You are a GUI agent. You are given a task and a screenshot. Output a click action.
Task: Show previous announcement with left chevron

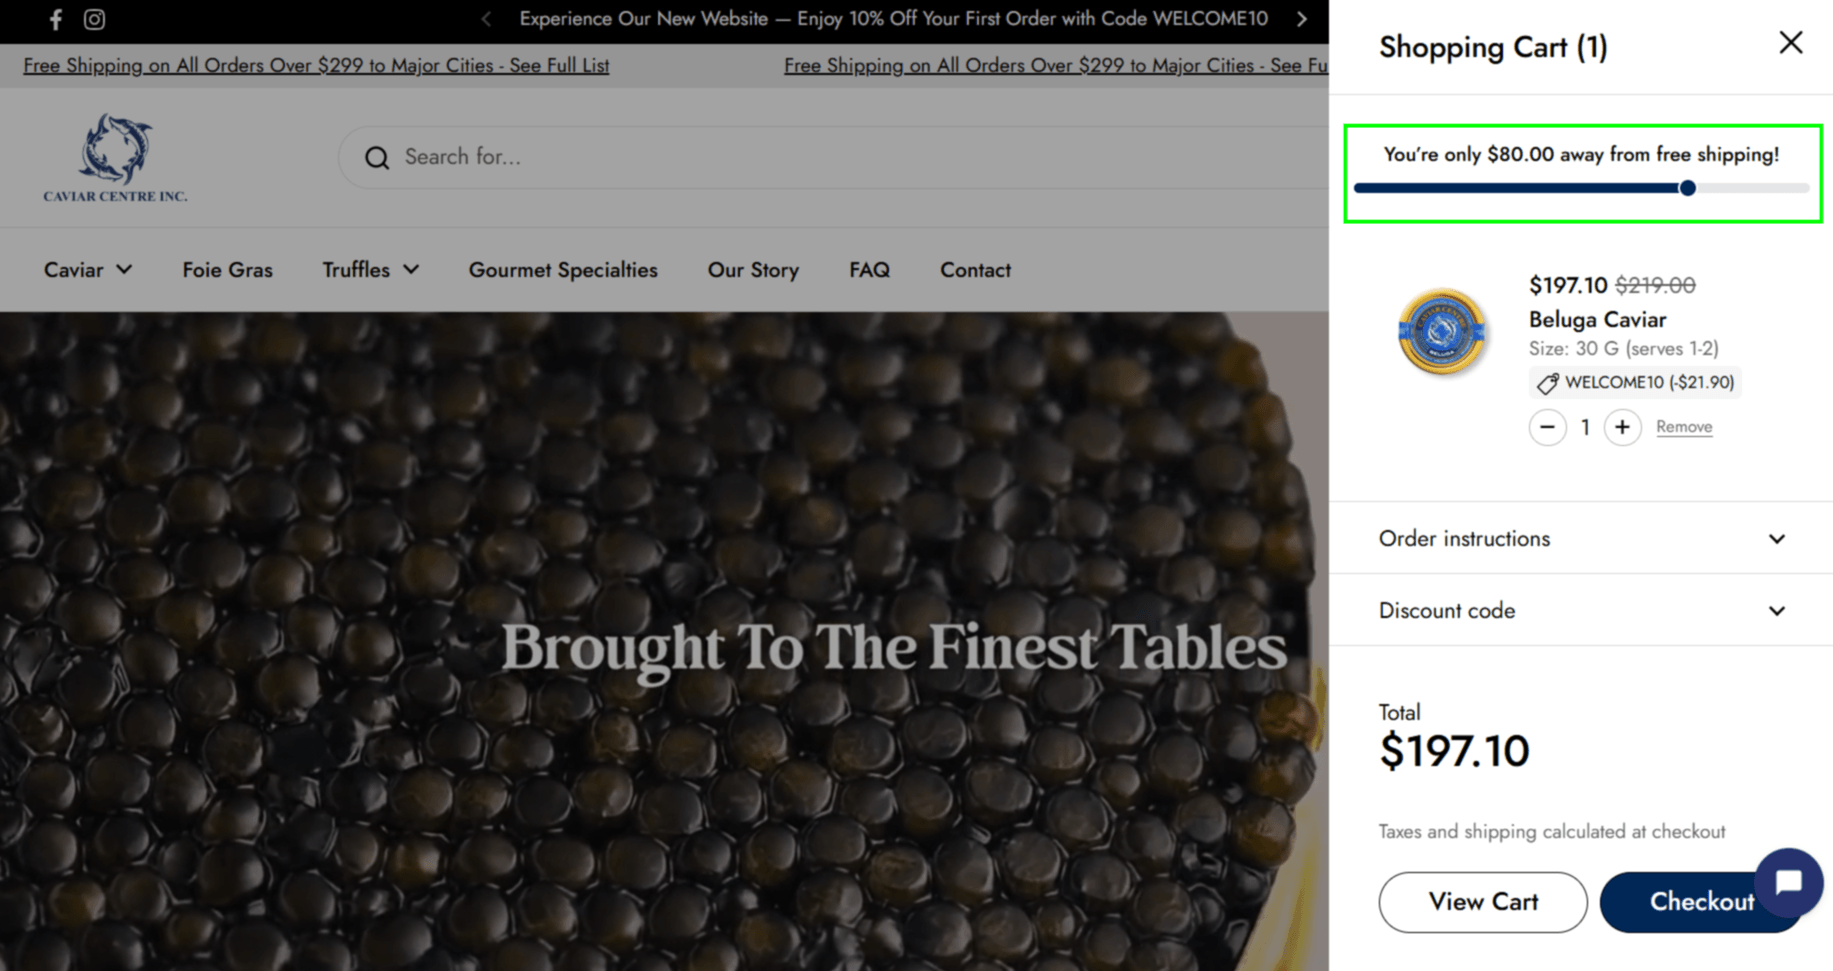pos(486,19)
